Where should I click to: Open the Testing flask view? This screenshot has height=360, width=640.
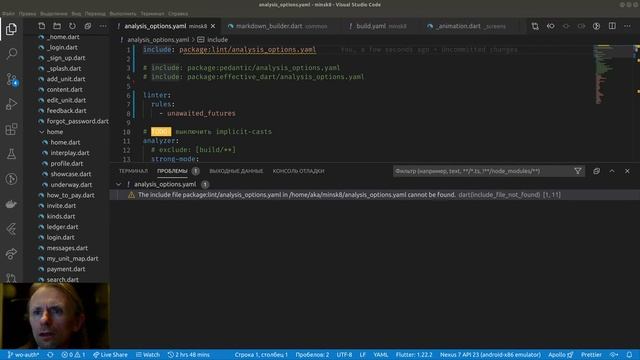click(x=11, y=154)
